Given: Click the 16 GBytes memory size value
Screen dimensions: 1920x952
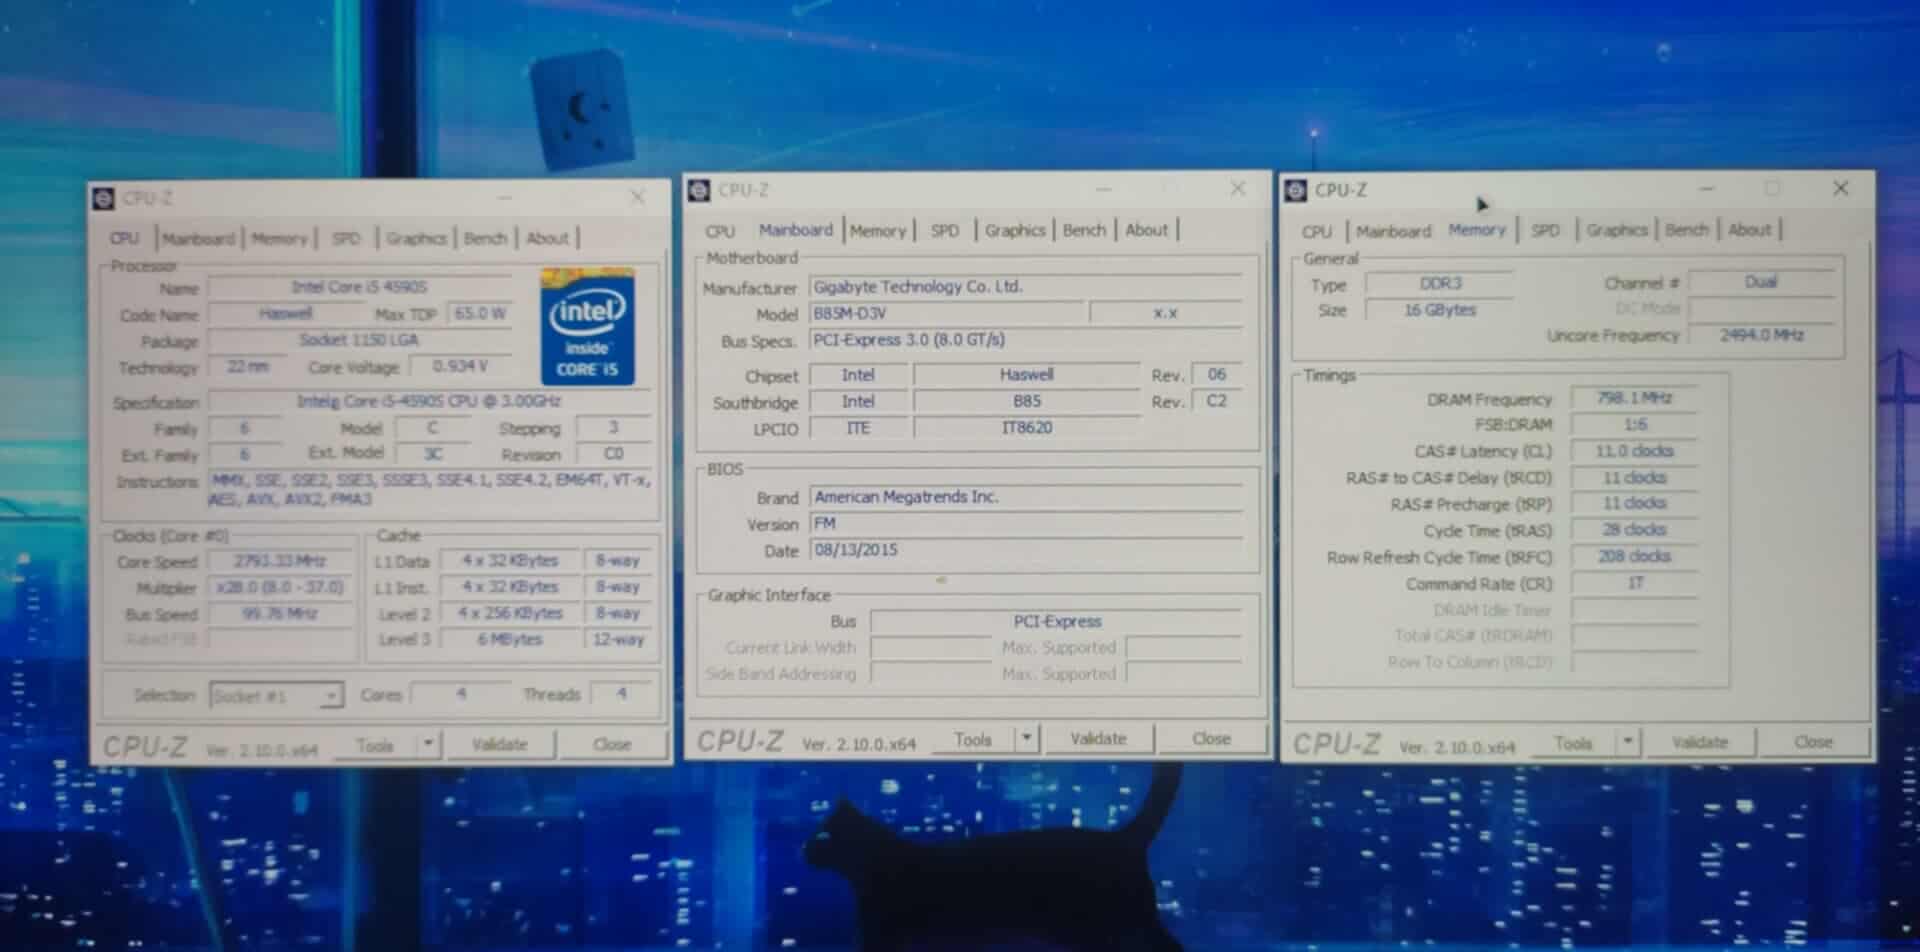Looking at the screenshot, I should (1440, 310).
